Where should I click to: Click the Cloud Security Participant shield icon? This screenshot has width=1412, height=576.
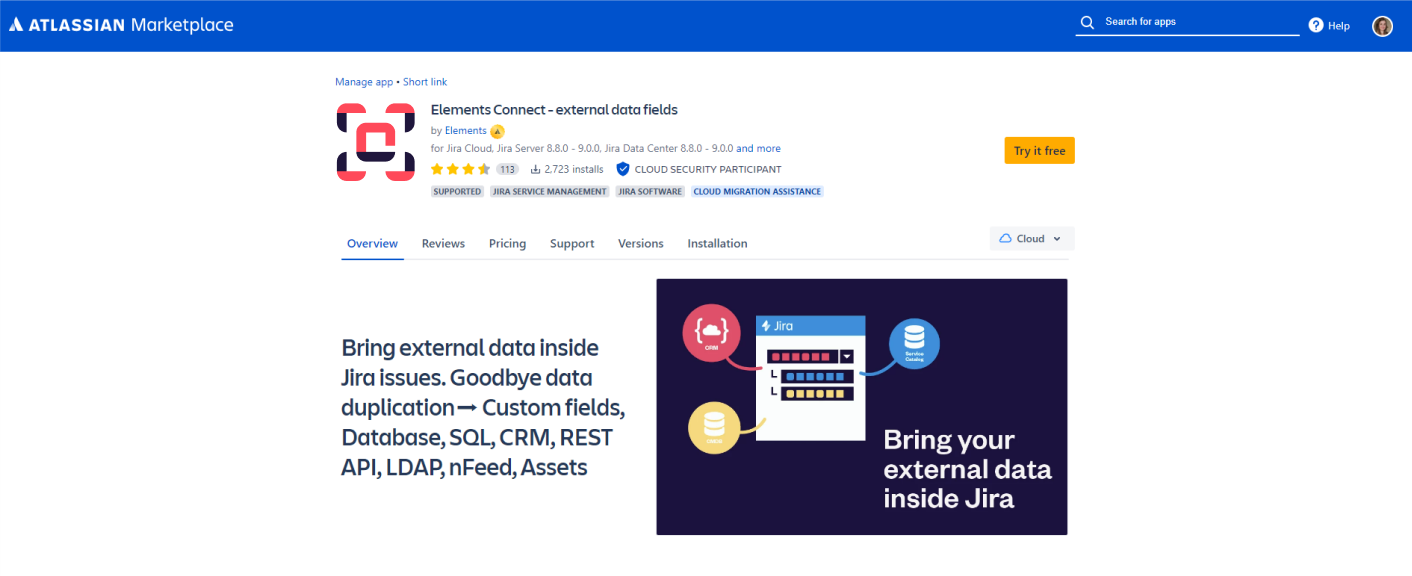click(x=623, y=169)
